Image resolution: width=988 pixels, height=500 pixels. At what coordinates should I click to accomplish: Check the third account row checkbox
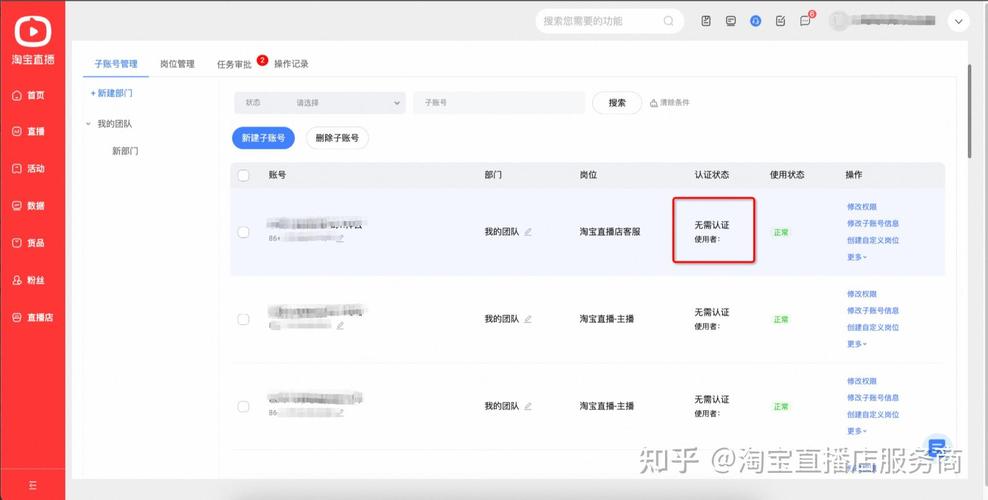pos(243,406)
